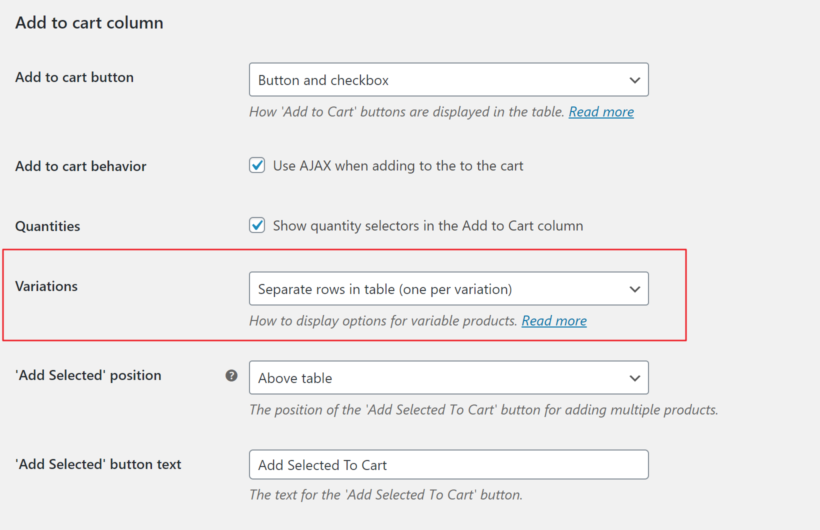This screenshot has width=820, height=530.
Task: Open the Variations dropdown
Action: [x=449, y=289]
